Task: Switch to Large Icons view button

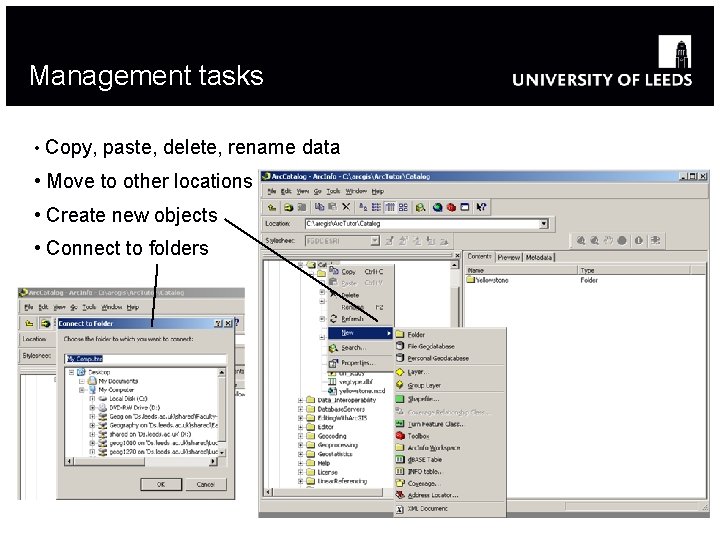Action: (x=363, y=207)
